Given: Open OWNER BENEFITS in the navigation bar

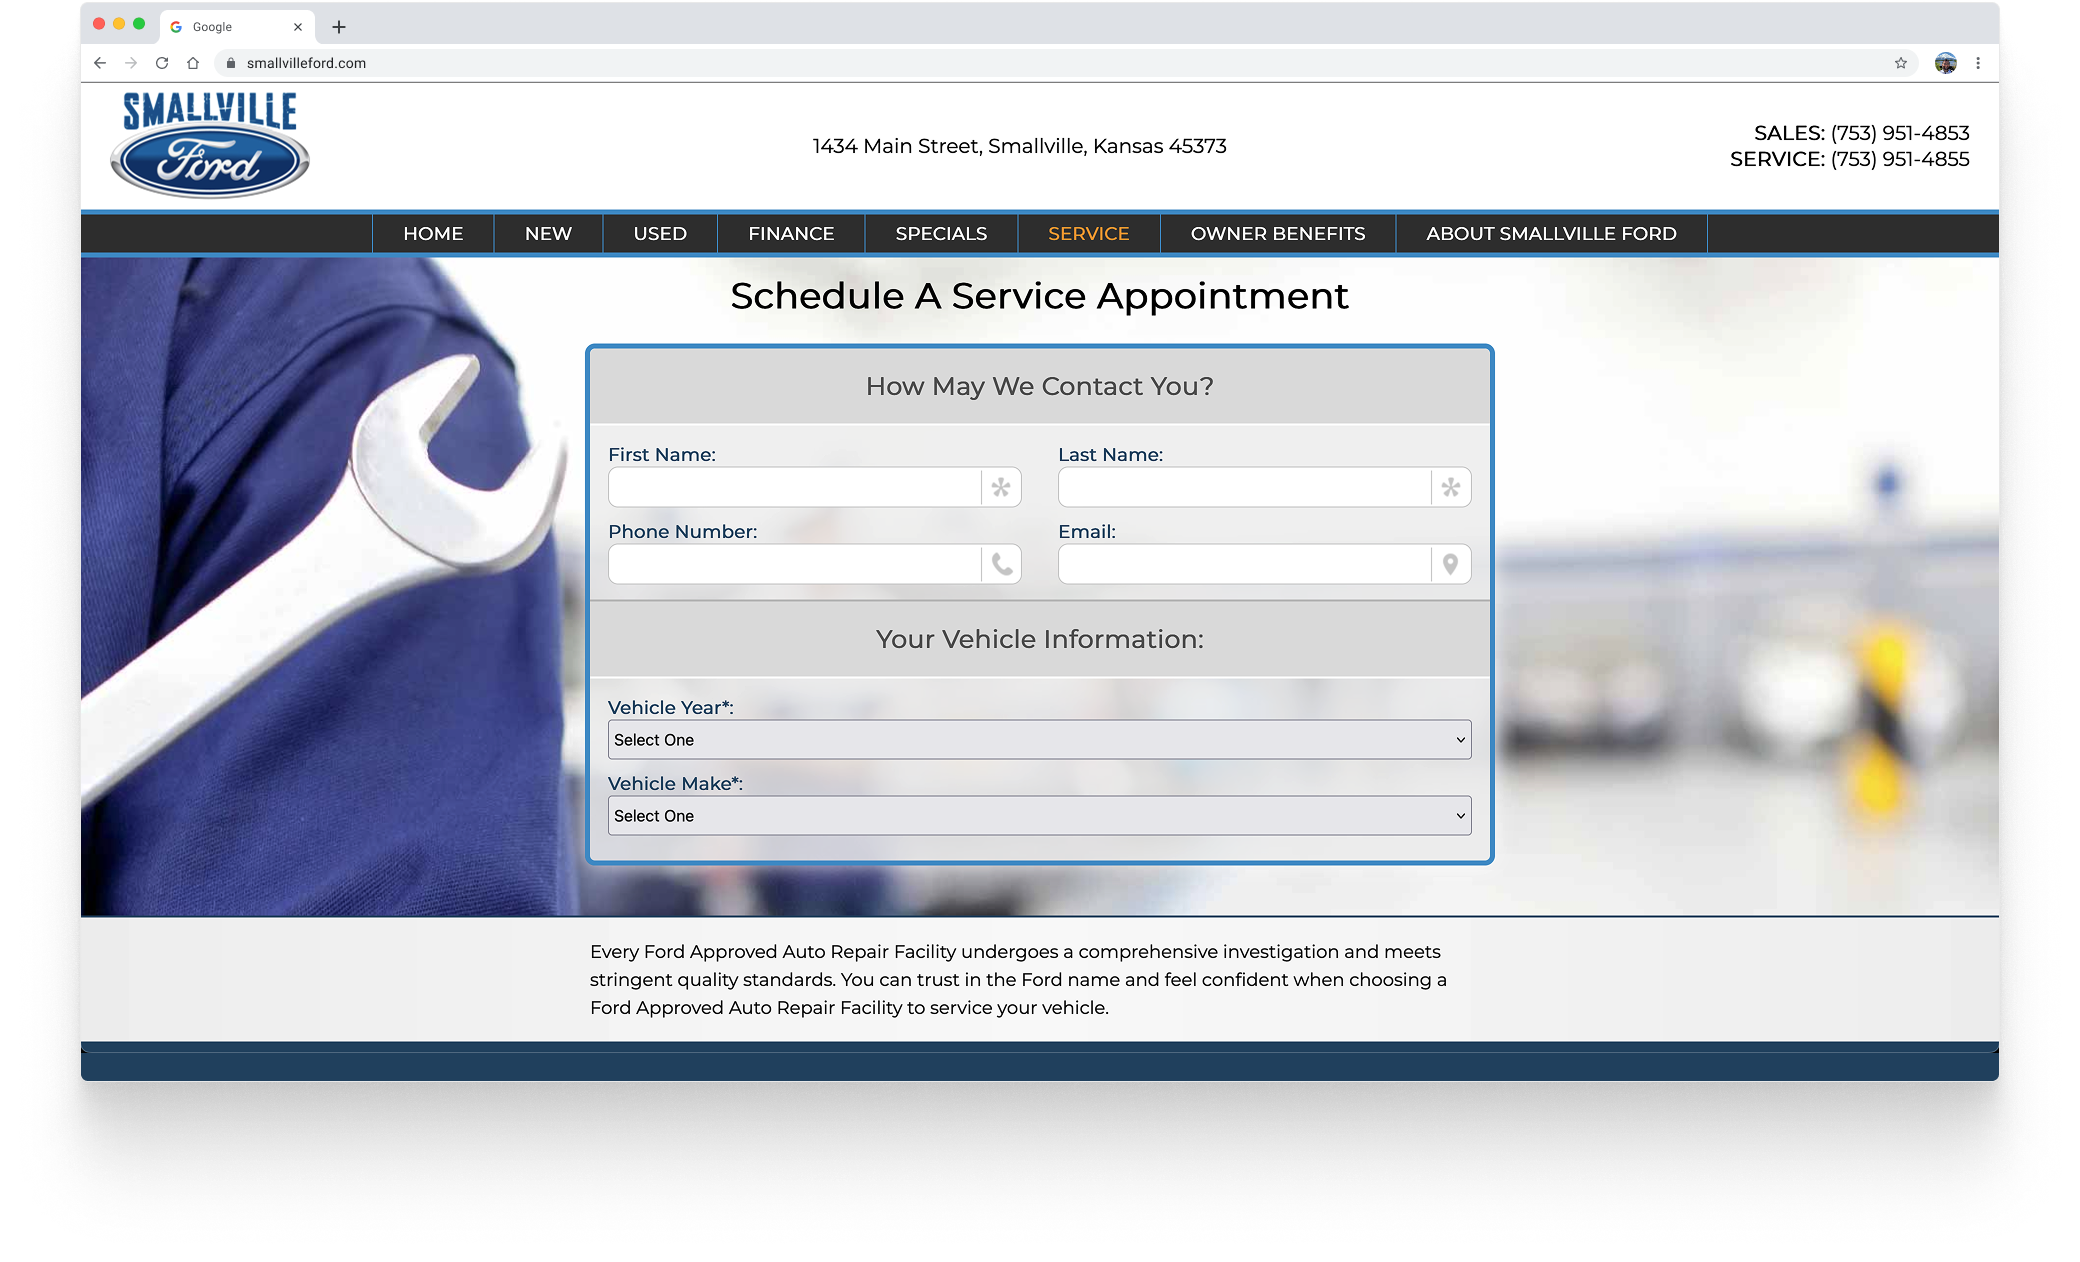Looking at the screenshot, I should click(1277, 233).
